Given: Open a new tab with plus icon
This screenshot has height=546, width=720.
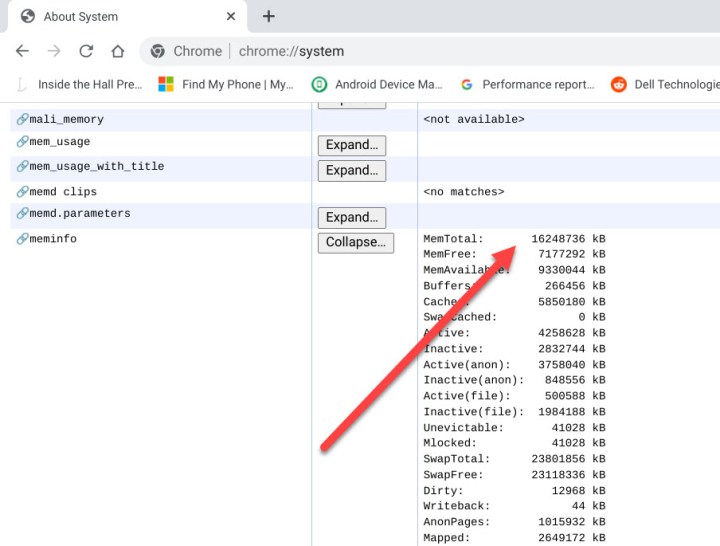Looking at the screenshot, I should (x=269, y=17).
